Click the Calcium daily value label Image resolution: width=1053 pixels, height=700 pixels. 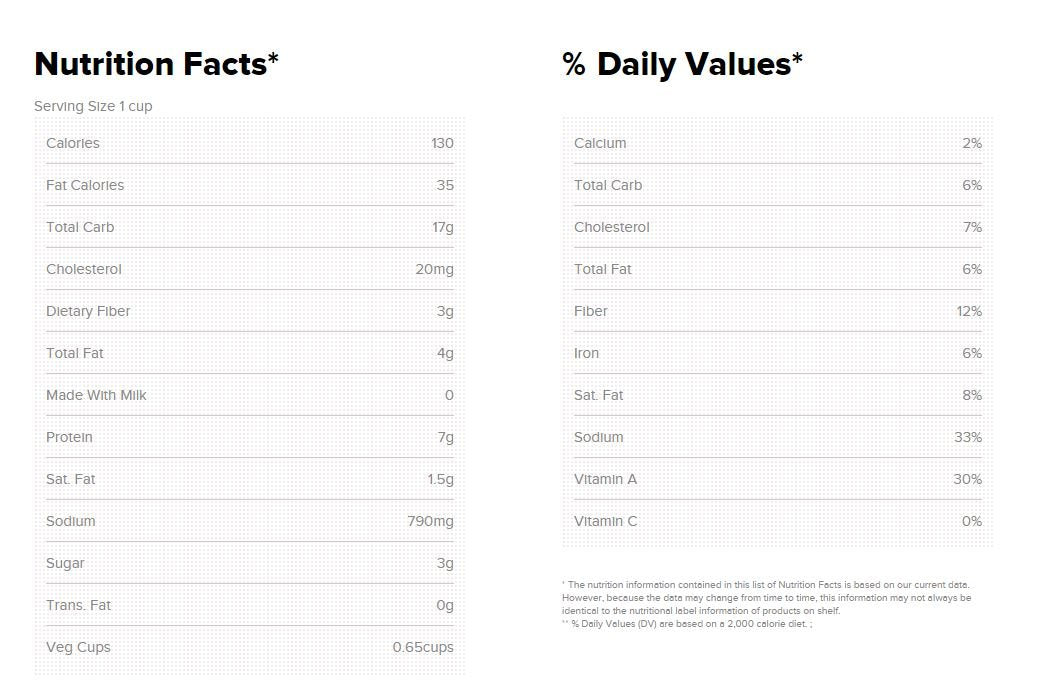(x=600, y=143)
